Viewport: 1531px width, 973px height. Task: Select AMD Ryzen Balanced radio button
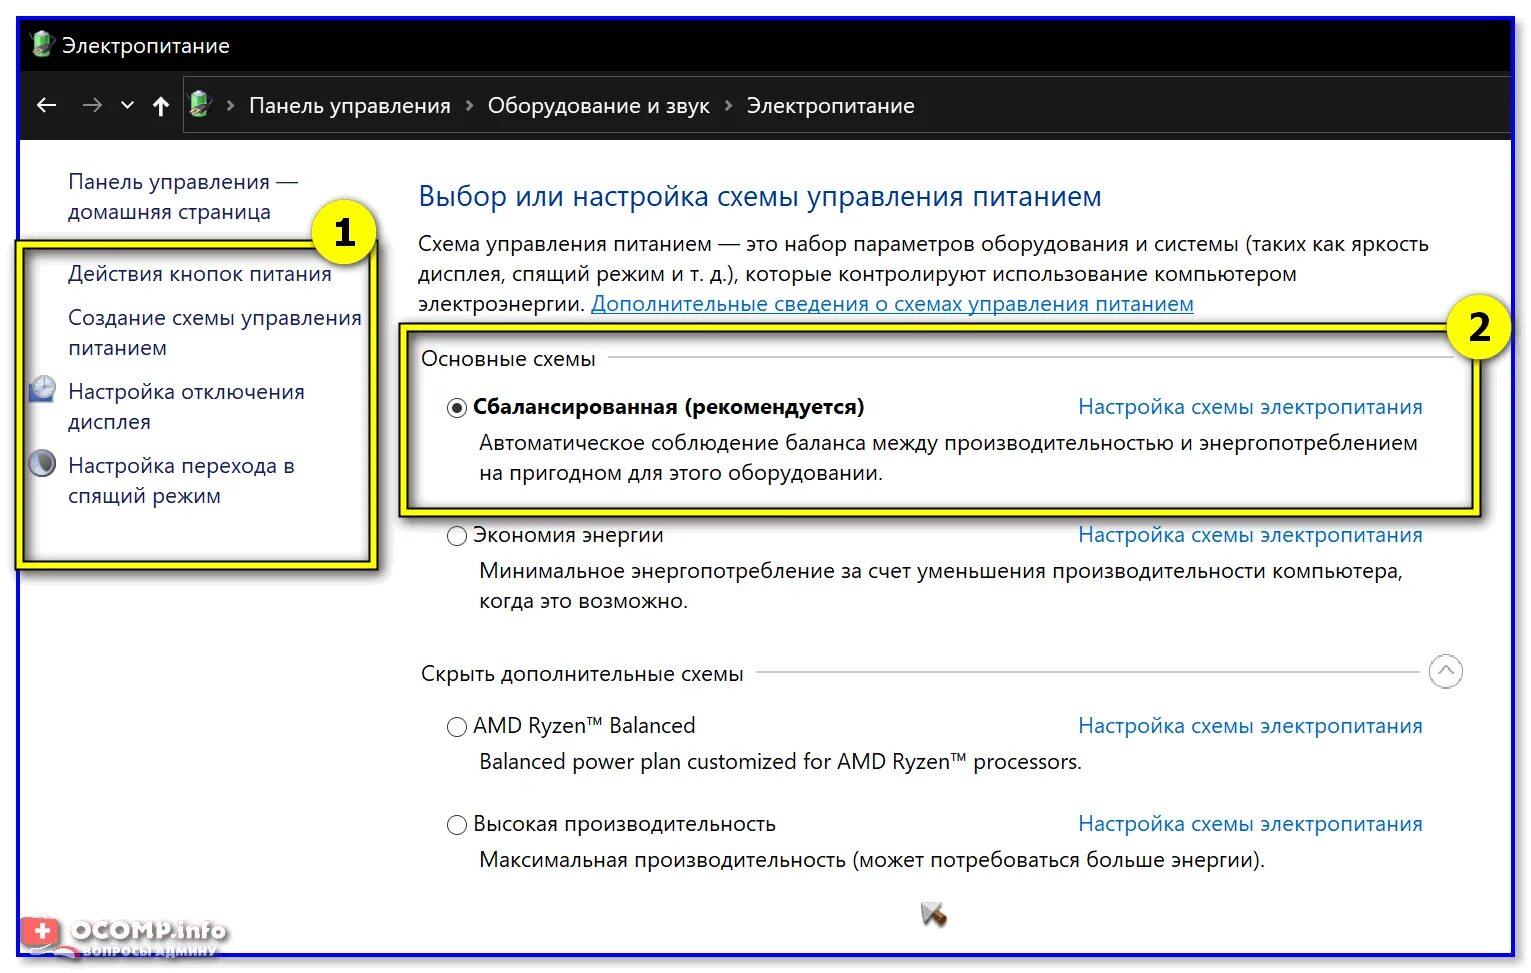coord(457,727)
